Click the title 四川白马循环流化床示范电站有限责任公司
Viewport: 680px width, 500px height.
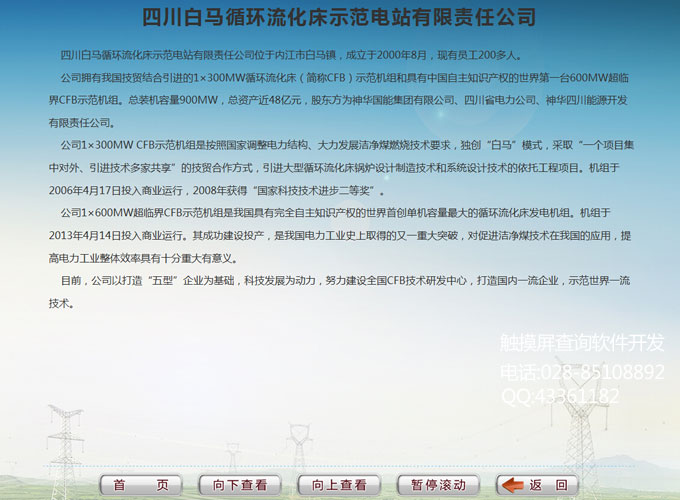[x=339, y=17]
